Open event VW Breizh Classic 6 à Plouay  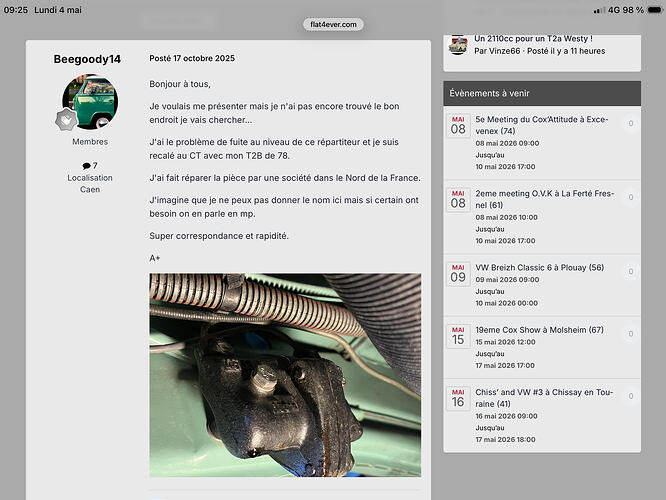[539, 268]
